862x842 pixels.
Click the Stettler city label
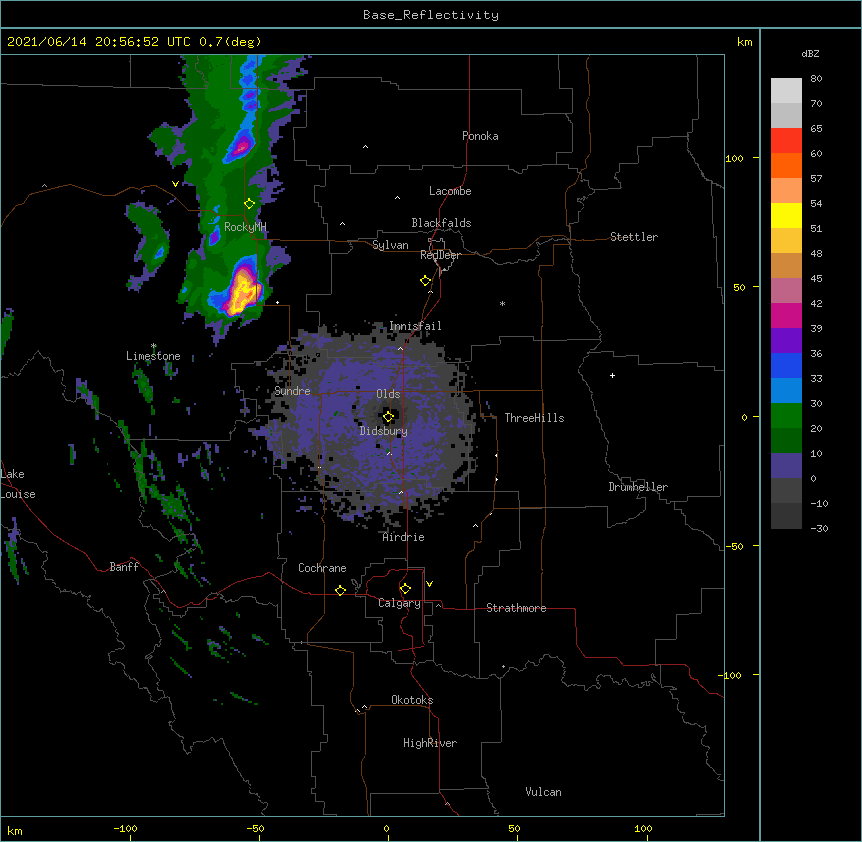[633, 237]
